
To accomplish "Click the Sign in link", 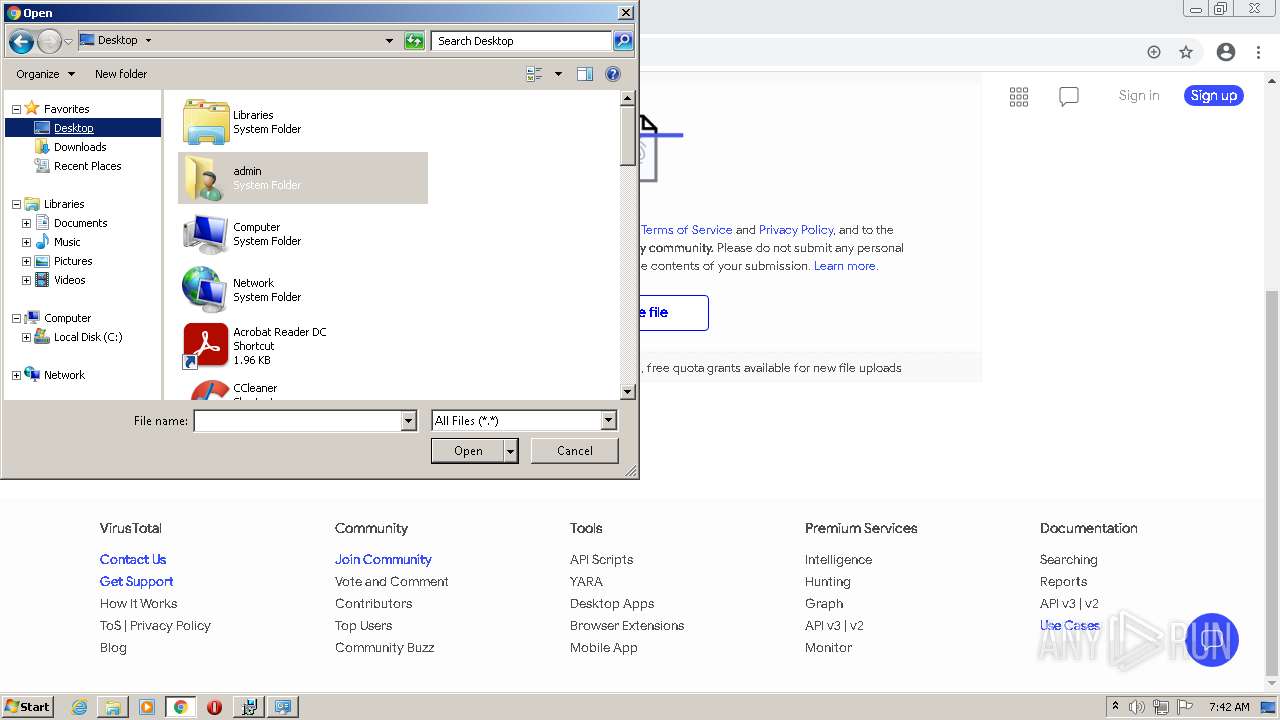I will [x=1139, y=96].
